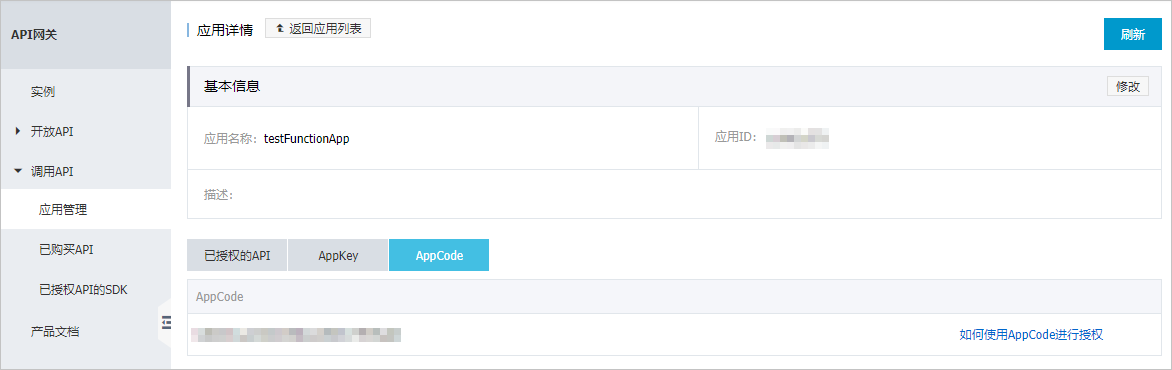The width and height of the screenshot is (1172, 370).
Task: Switch to the 已授权的API tab
Action: pyautogui.click(x=237, y=255)
